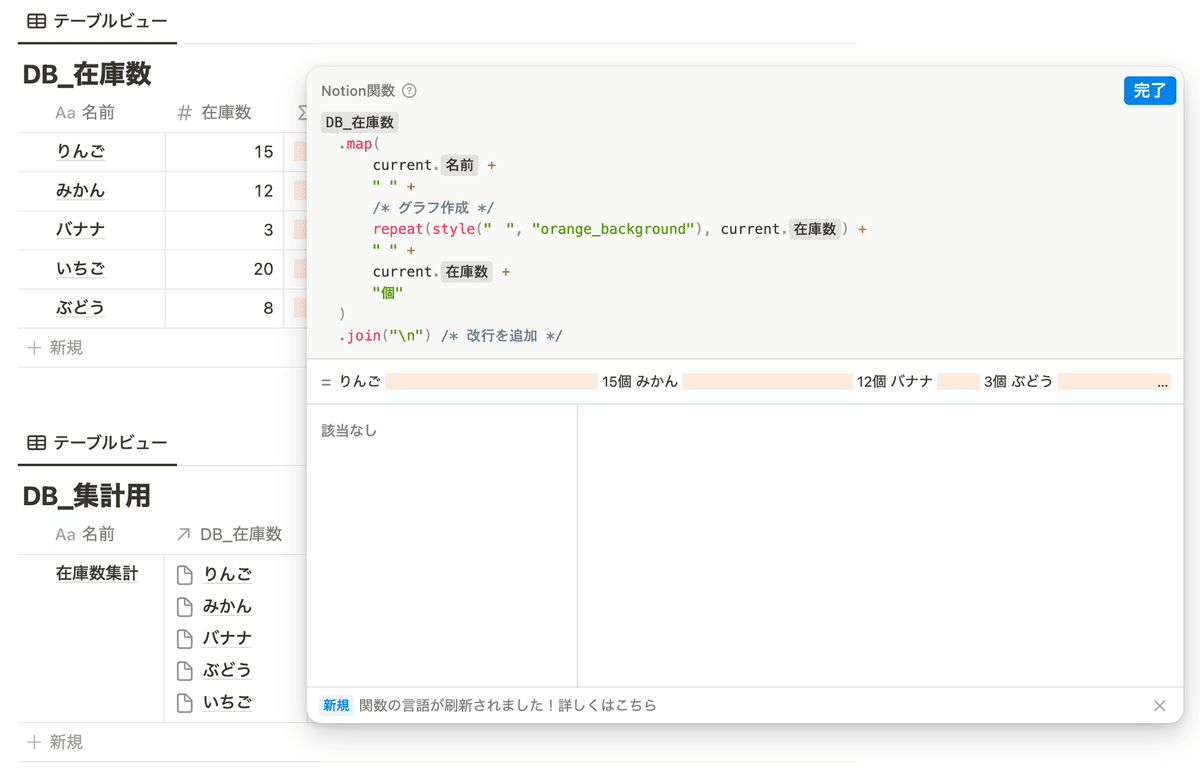Viewport: 1200px width, 777px height.
Task: Open the 在庫数集計 row
Action: click(x=97, y=574)
